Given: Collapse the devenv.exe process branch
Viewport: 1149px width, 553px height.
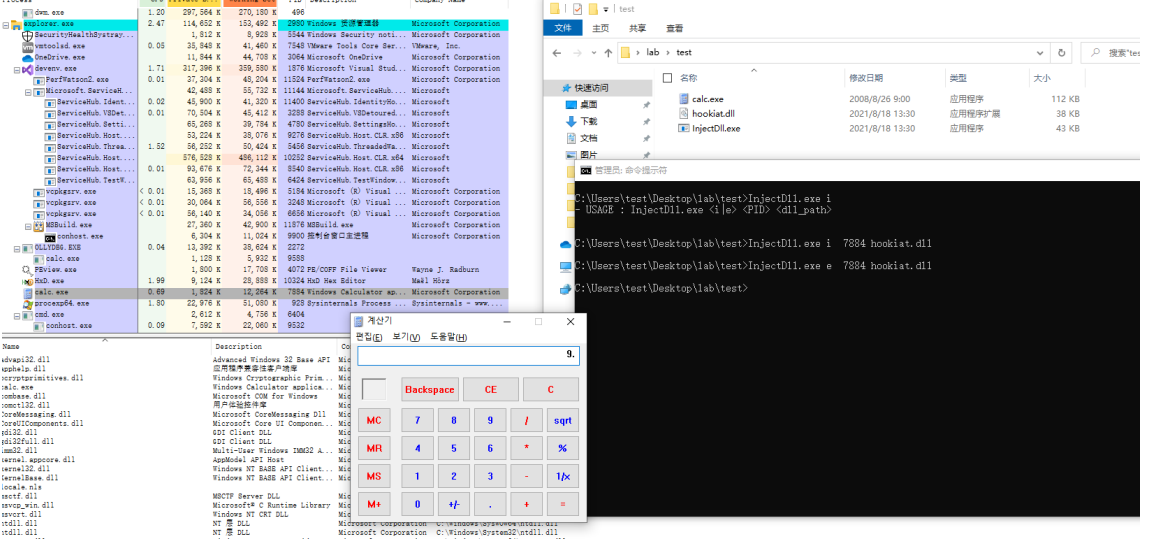Looking at the screenshot, I should click(x=18, y=69).
